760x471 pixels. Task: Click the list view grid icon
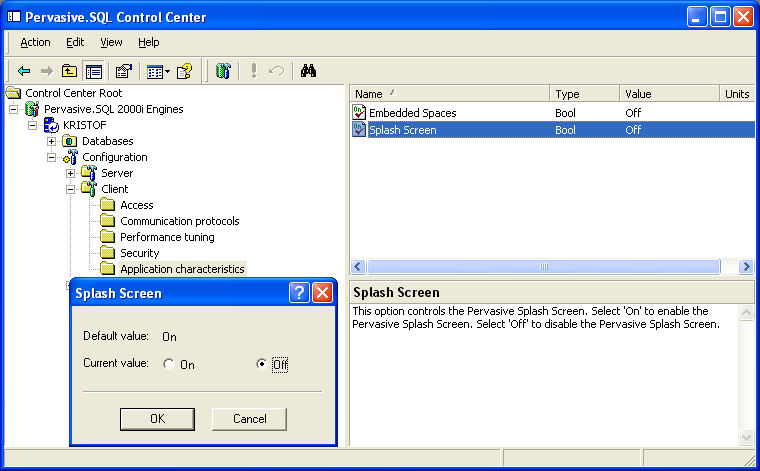point(155,72)
